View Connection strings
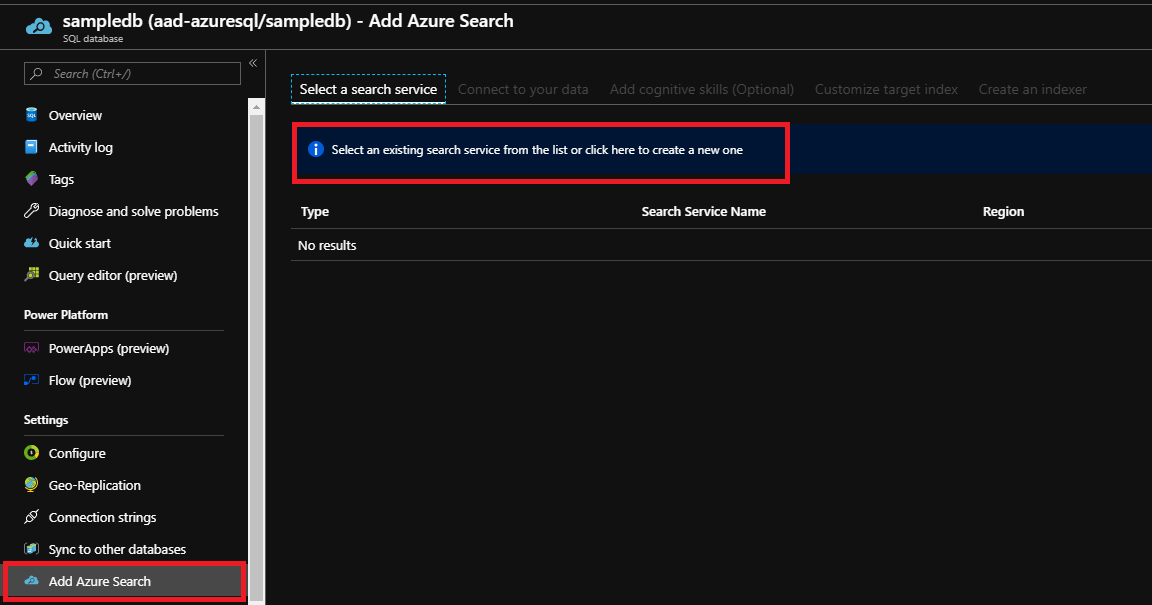Image resolution: width=1152 pixels, height=605 pixels. pos(102,517)
